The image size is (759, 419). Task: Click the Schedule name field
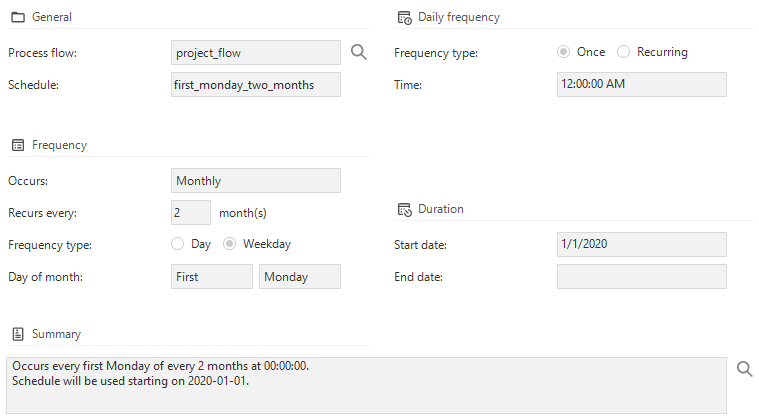pyautogui.click(x=256, y=85)
